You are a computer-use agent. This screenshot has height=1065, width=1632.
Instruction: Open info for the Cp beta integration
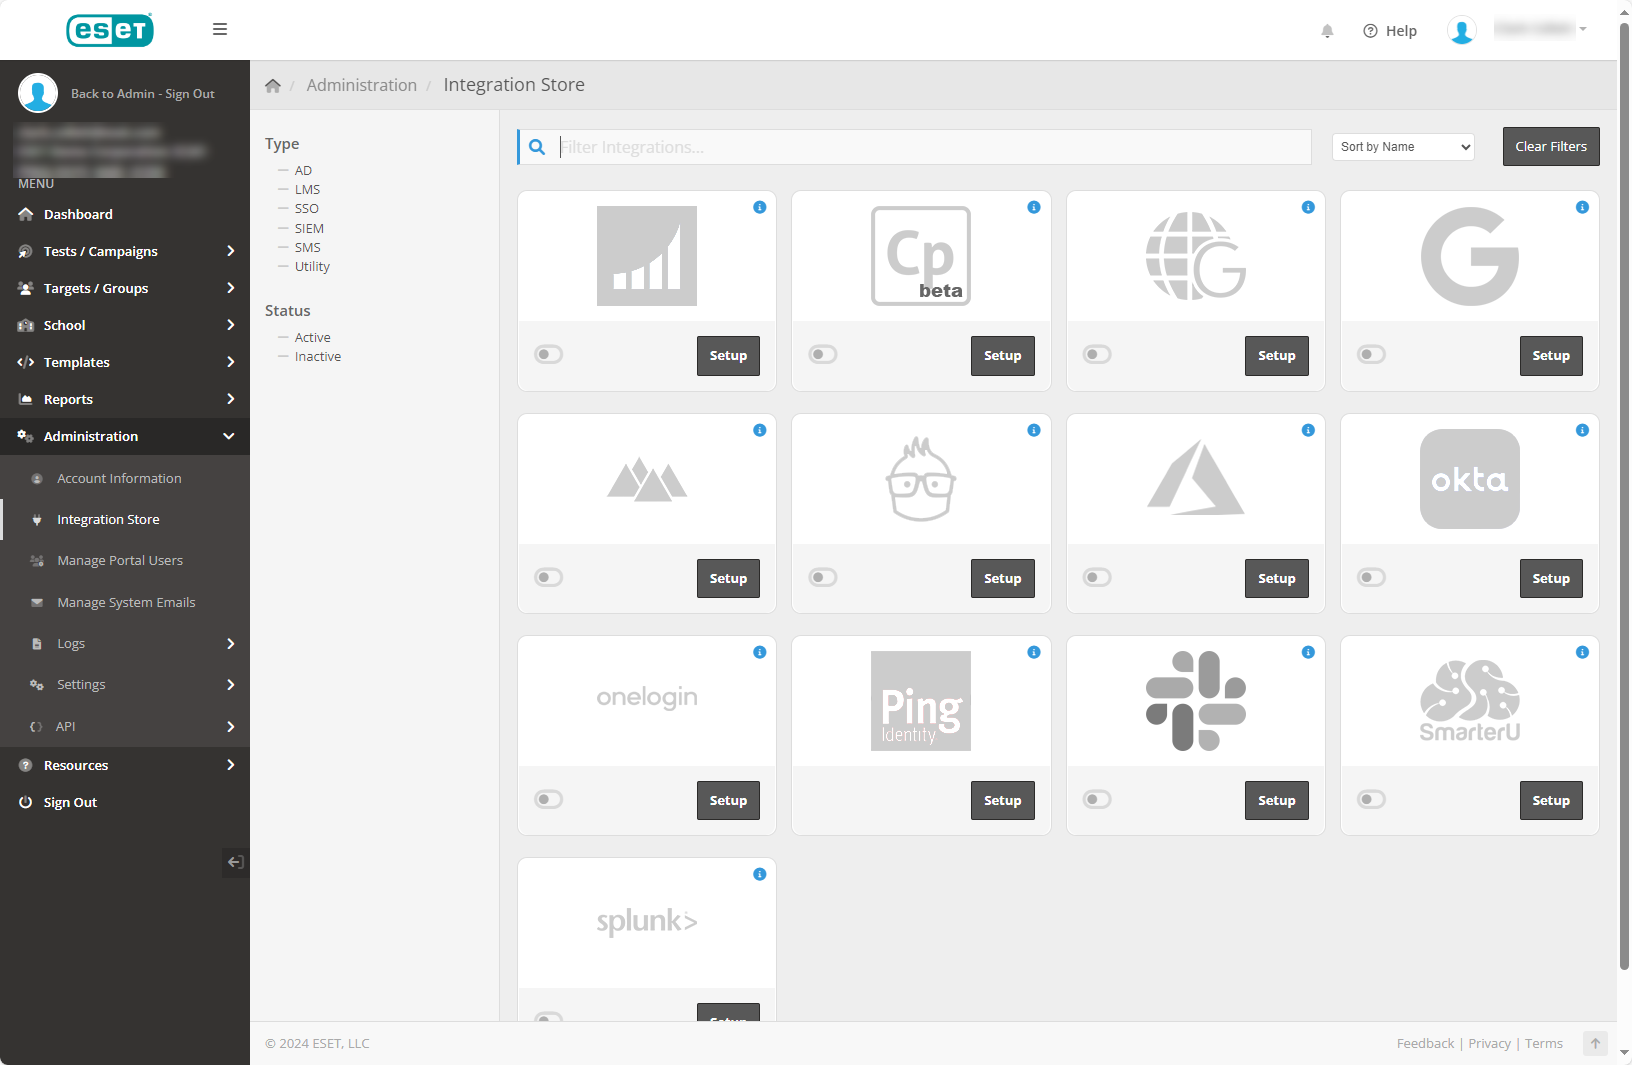[1034, 207]
